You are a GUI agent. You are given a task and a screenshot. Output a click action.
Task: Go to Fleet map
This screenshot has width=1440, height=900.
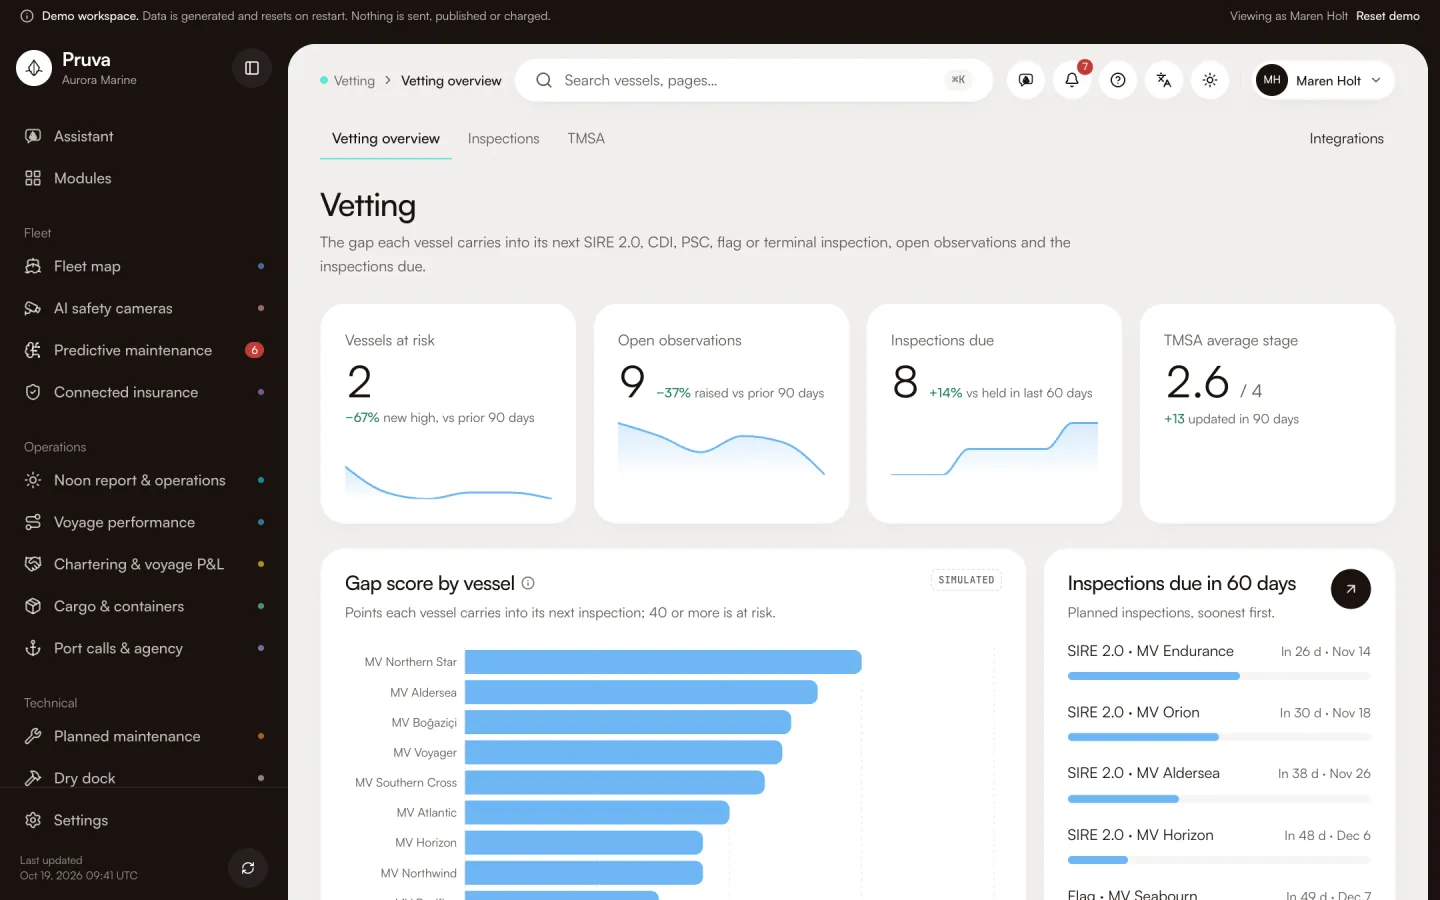click(x=144, y=266)
